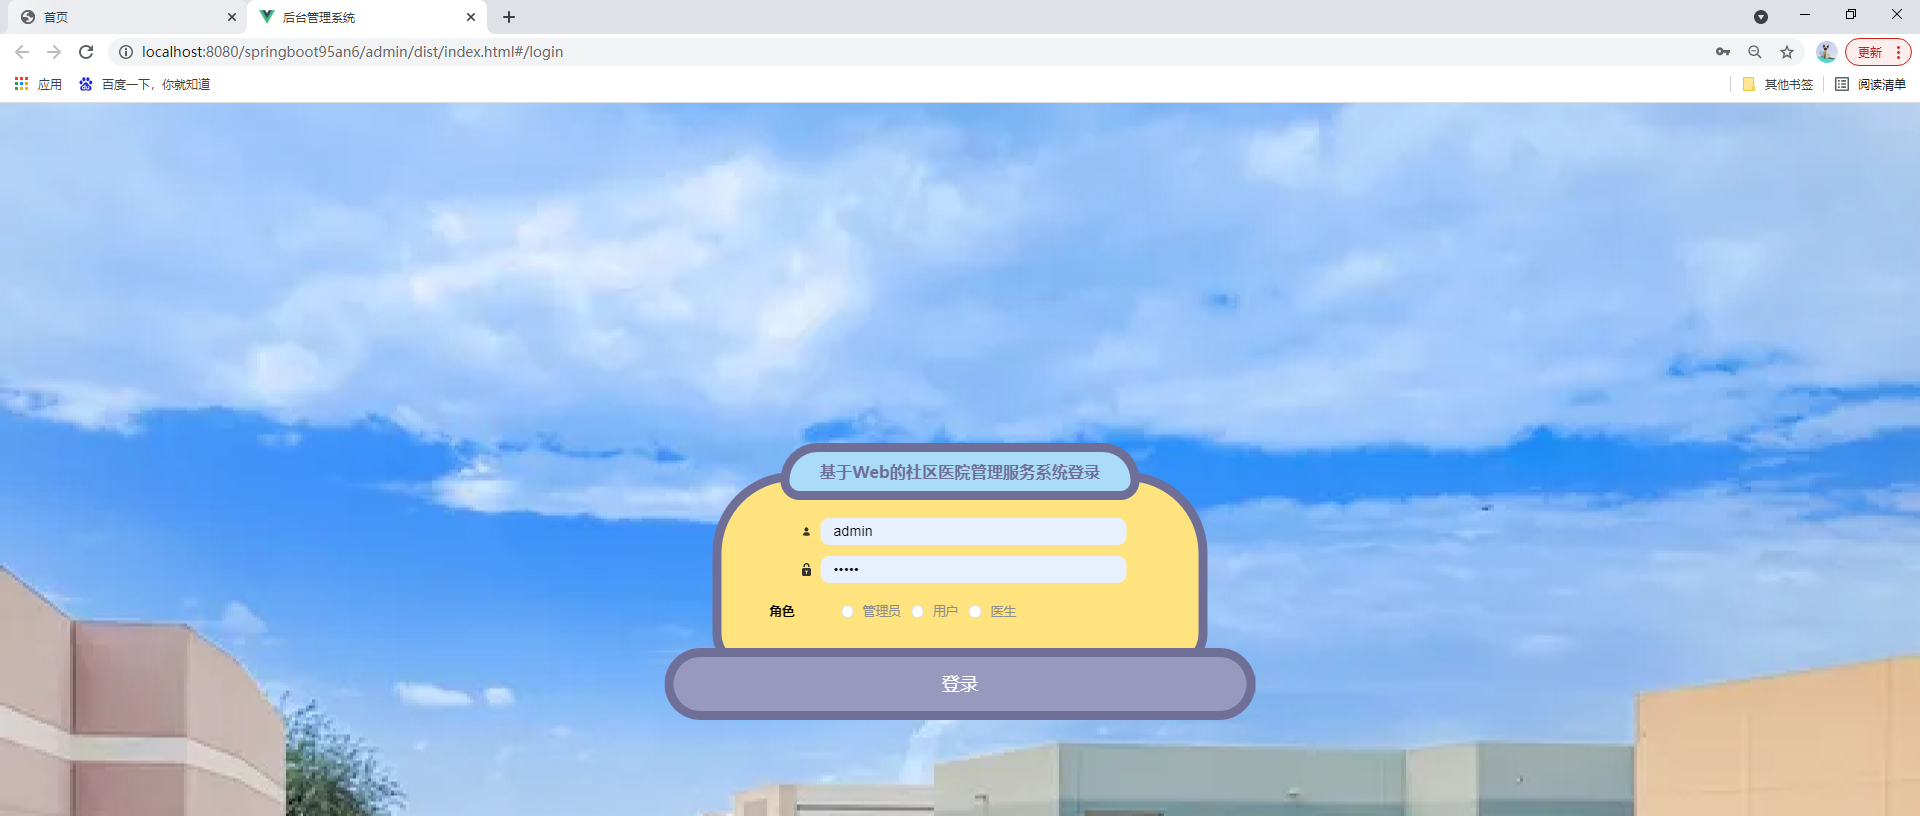Select the 医生 role radio button
Image resolution: width=1920 pixels, height=816 pixels.
coord(975,611)
